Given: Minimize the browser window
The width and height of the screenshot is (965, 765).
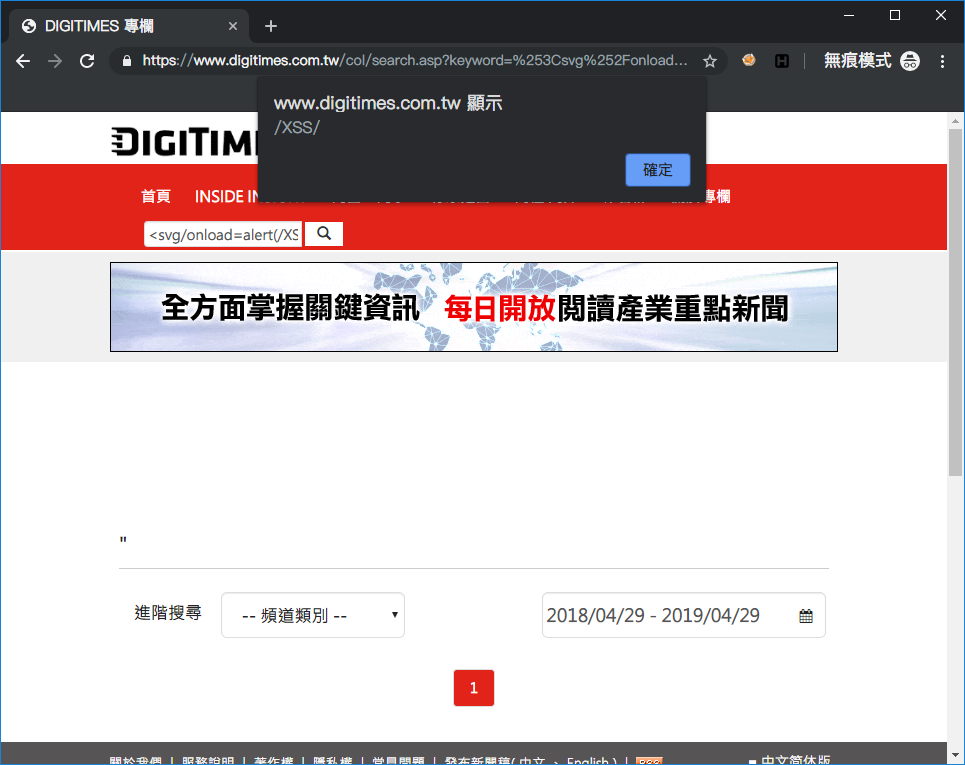Looking at the screenshot, I should 849,15.
